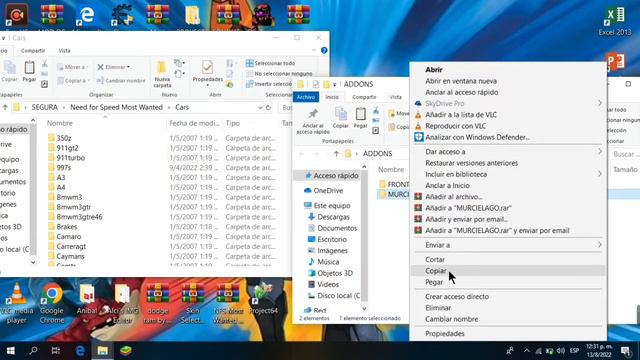640x360 pixels.
Task: Select the 350z folder in Cars window
Action: tap(64, 138)
